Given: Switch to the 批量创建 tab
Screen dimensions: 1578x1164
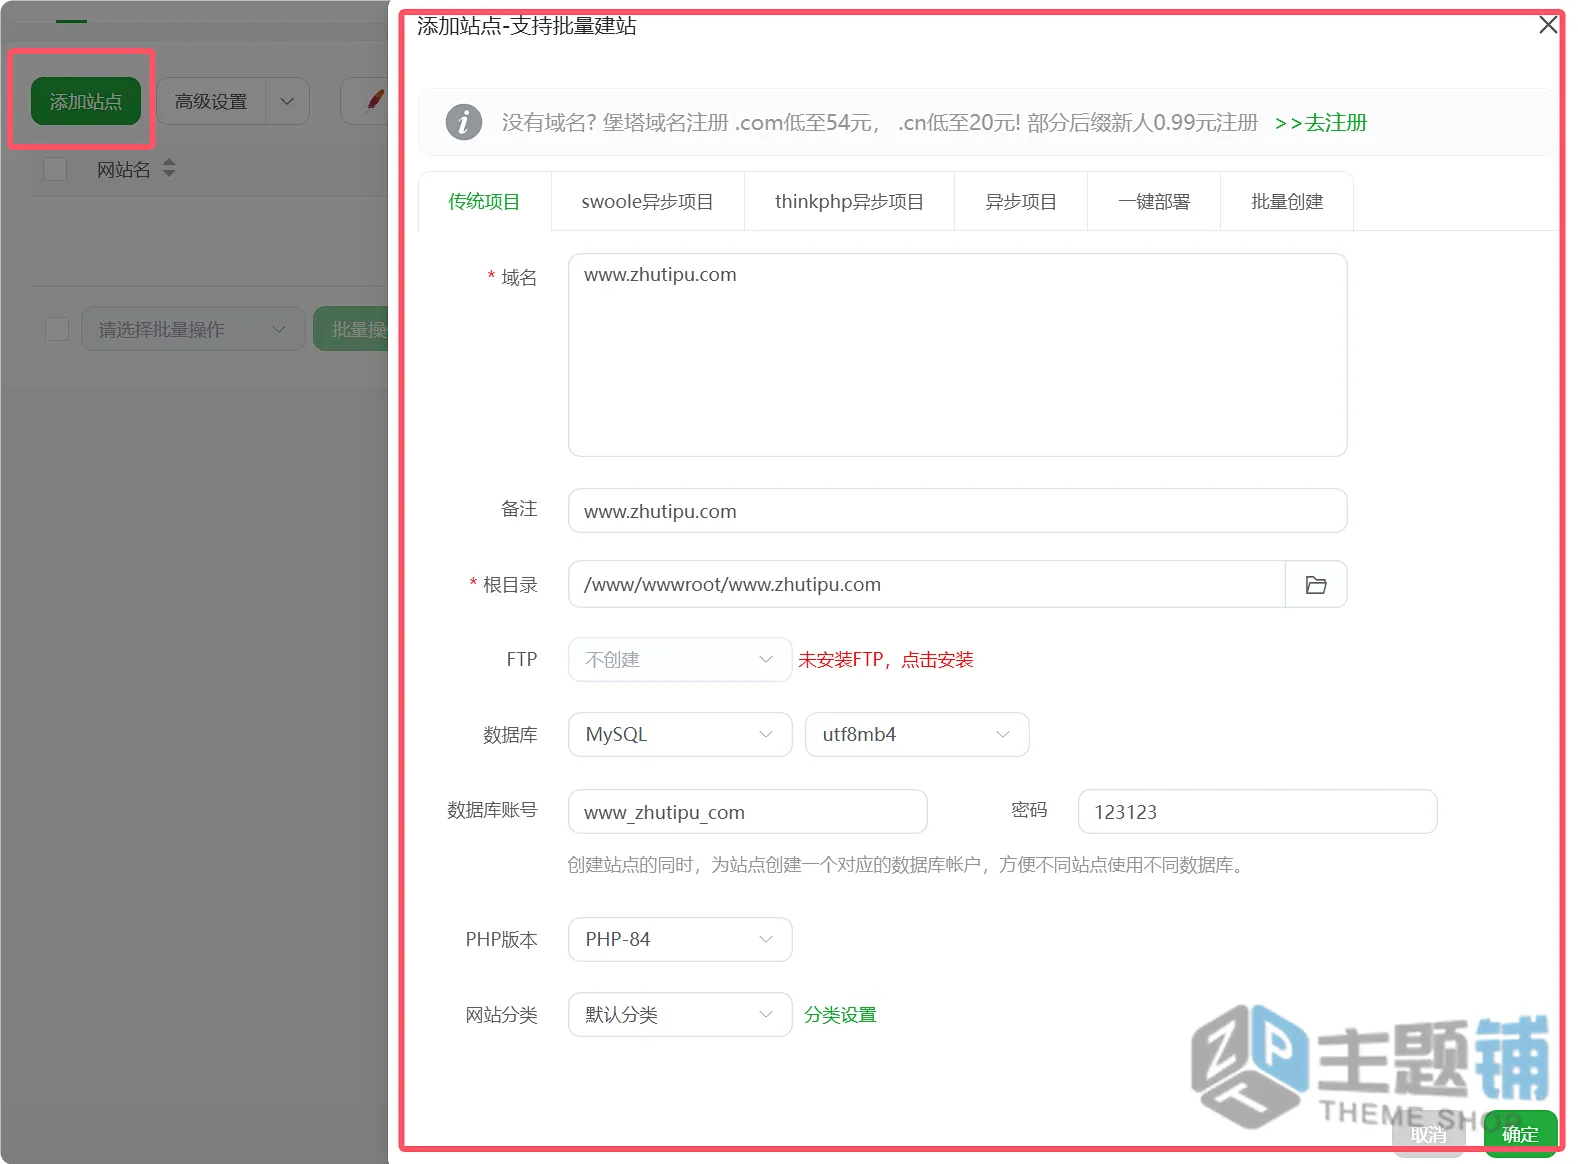Looking at the screenshot, I should (x=1287, y=202).
